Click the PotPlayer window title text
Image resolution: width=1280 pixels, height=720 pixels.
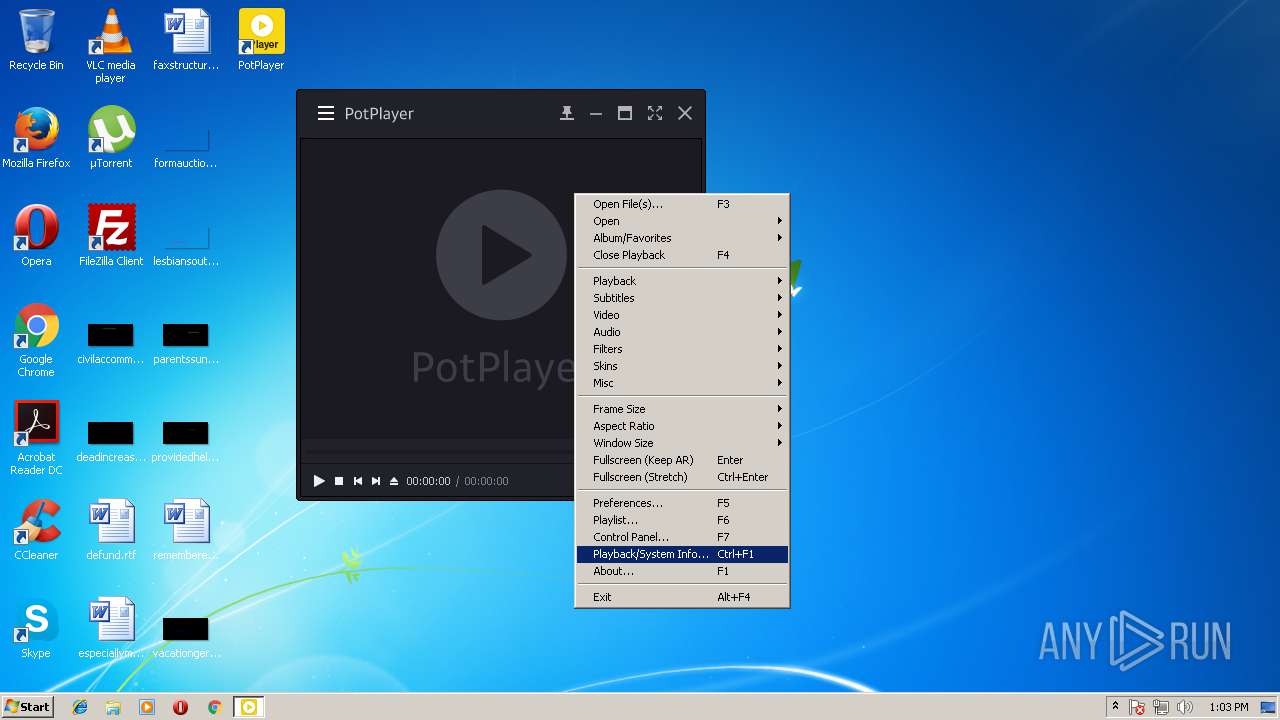[379, 113]
